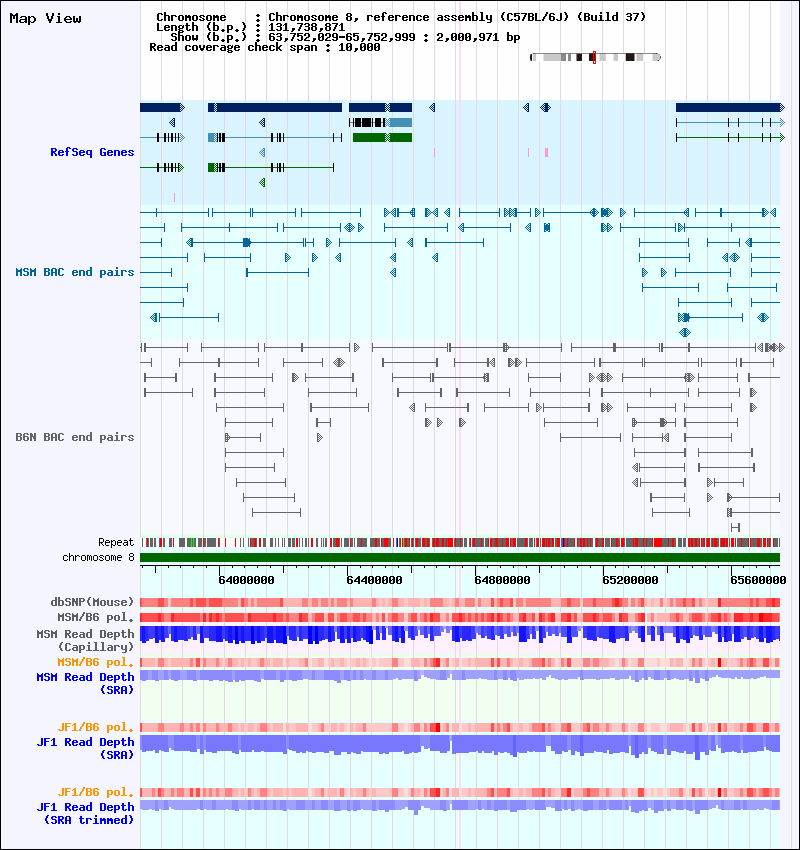Click the 'Read coverage check span : 10,000' text

point(264,47)
